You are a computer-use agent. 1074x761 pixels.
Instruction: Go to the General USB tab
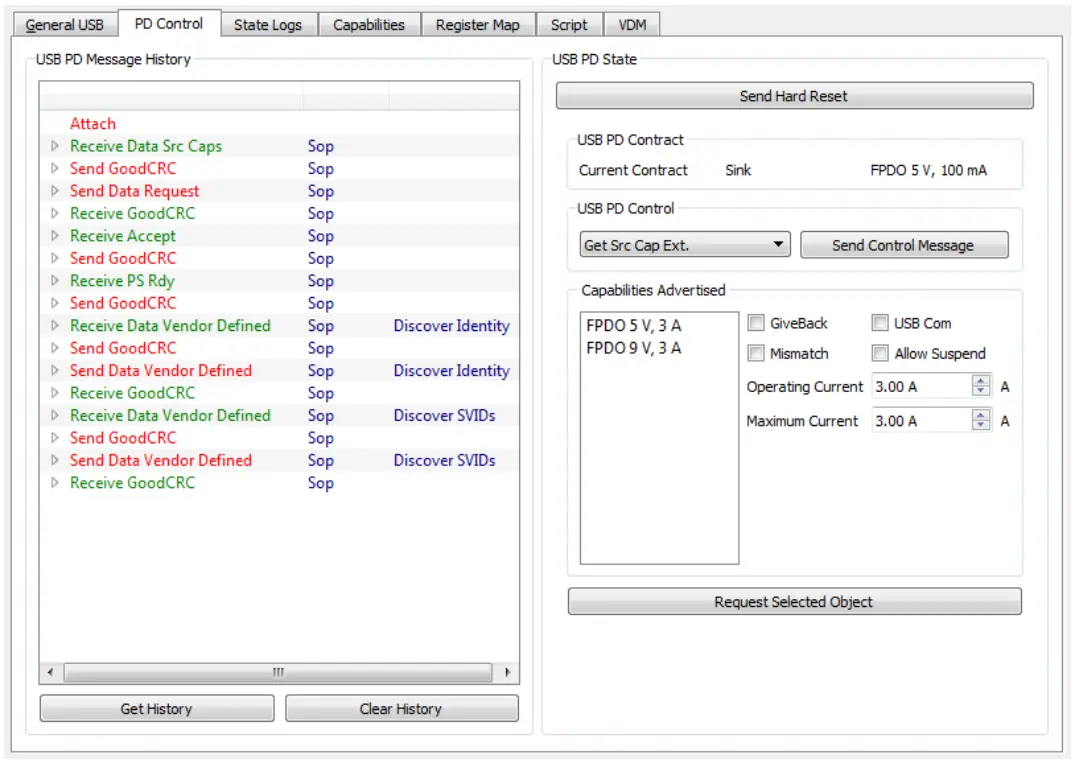tap(64, 24)
